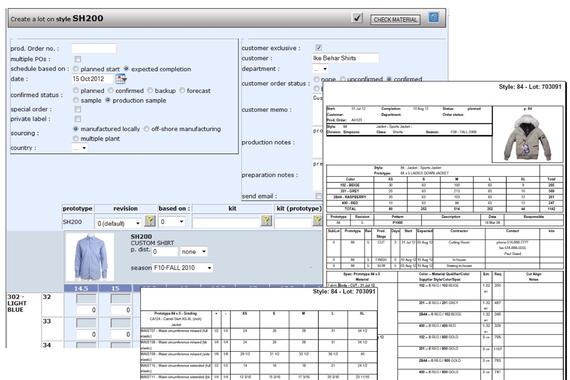Click the p. dist. value field

(165, 252)
